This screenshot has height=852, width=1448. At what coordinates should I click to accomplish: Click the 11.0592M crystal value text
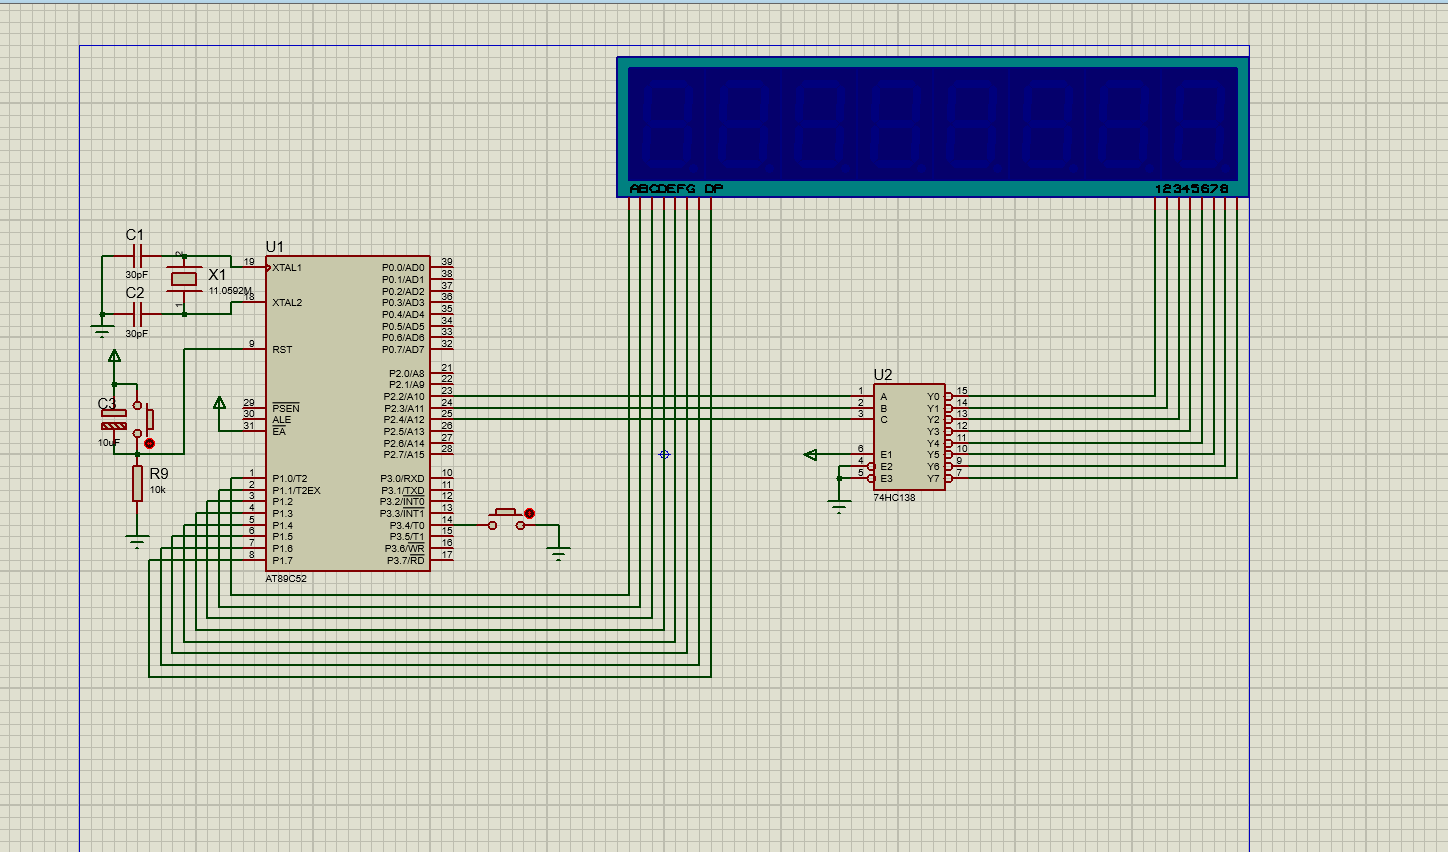(x=230, y=291)
